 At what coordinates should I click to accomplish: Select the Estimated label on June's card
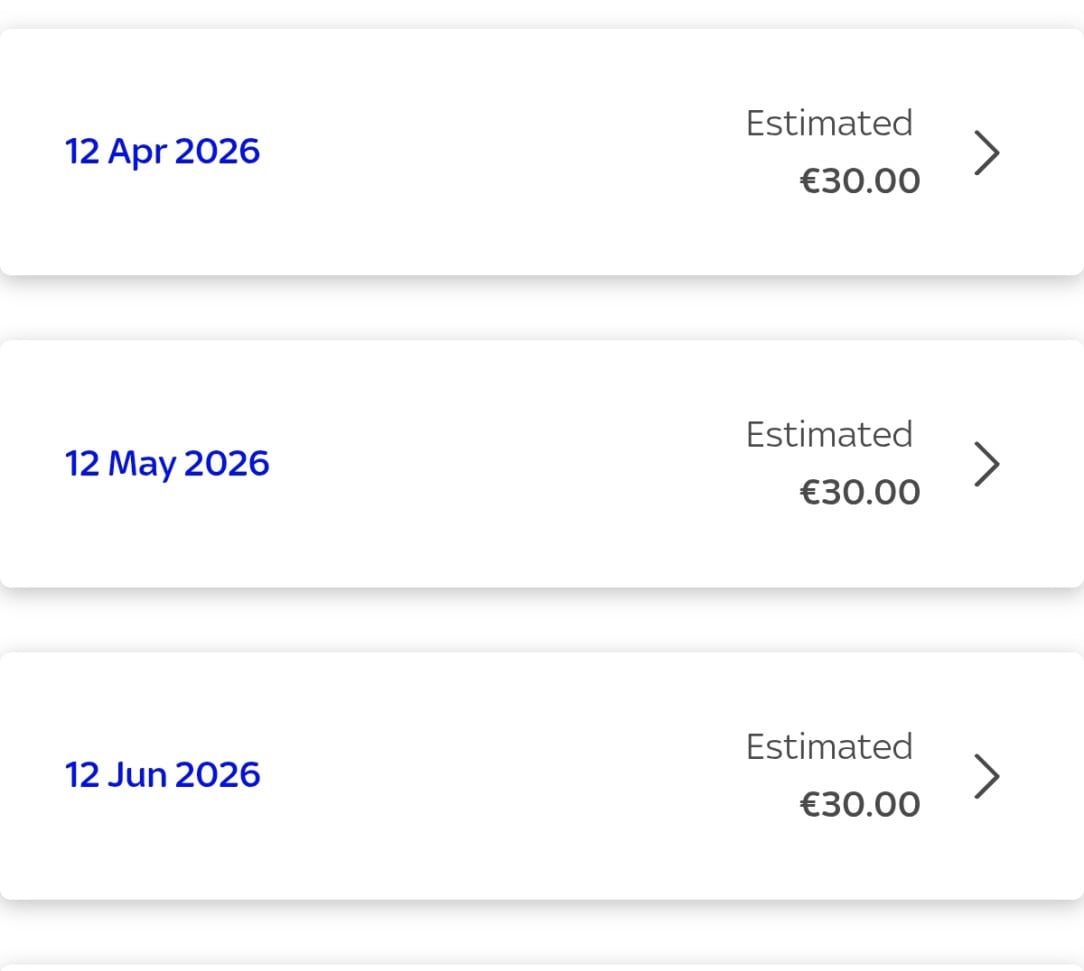click(829, 747)
